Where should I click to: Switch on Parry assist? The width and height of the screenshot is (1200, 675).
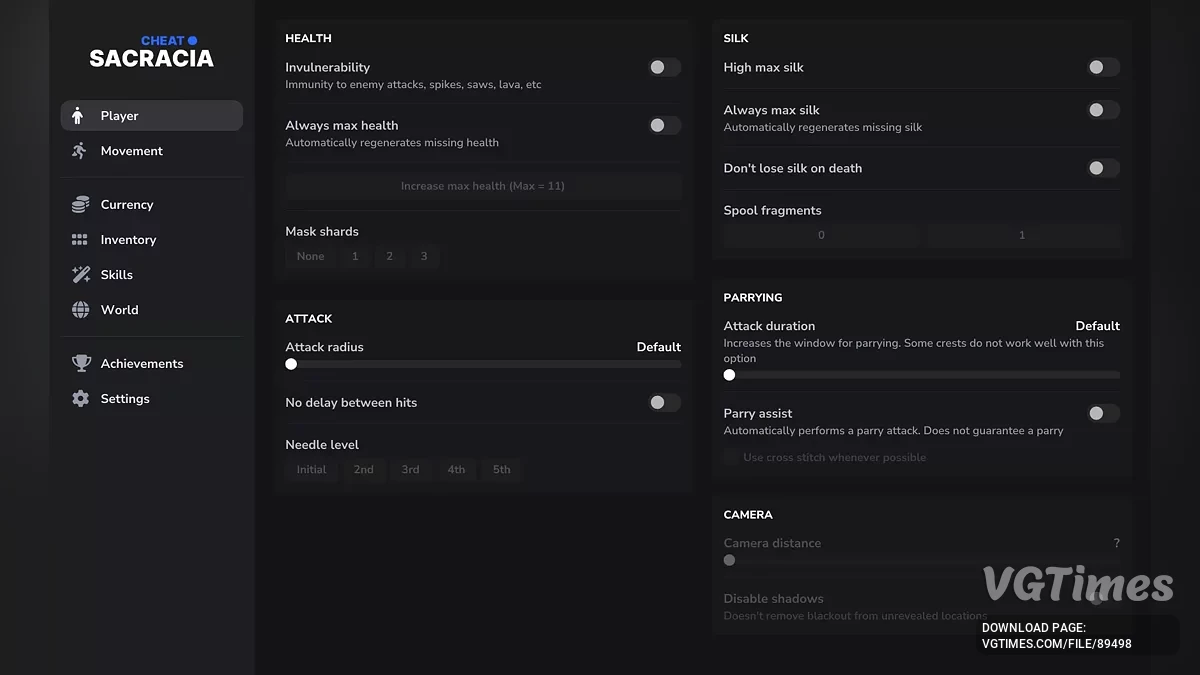[1103, 412]
